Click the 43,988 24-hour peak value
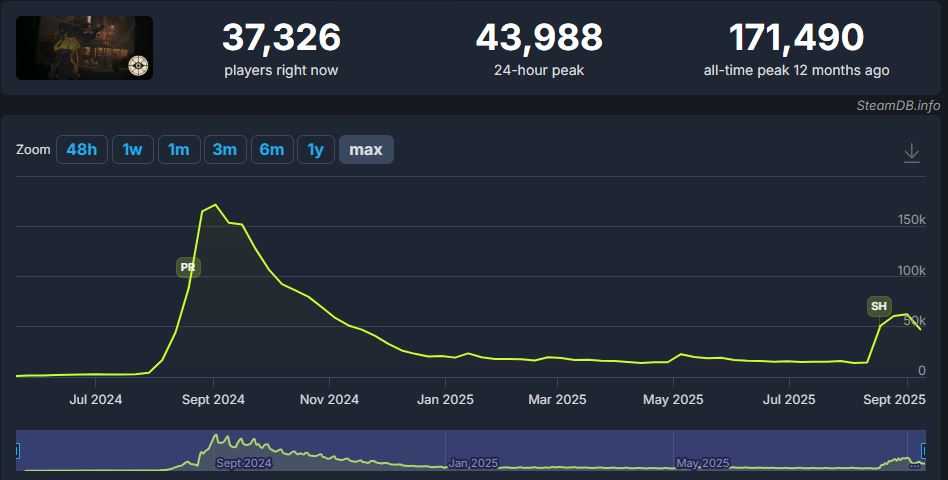This screenshot has width=948, height=480. 539,37
